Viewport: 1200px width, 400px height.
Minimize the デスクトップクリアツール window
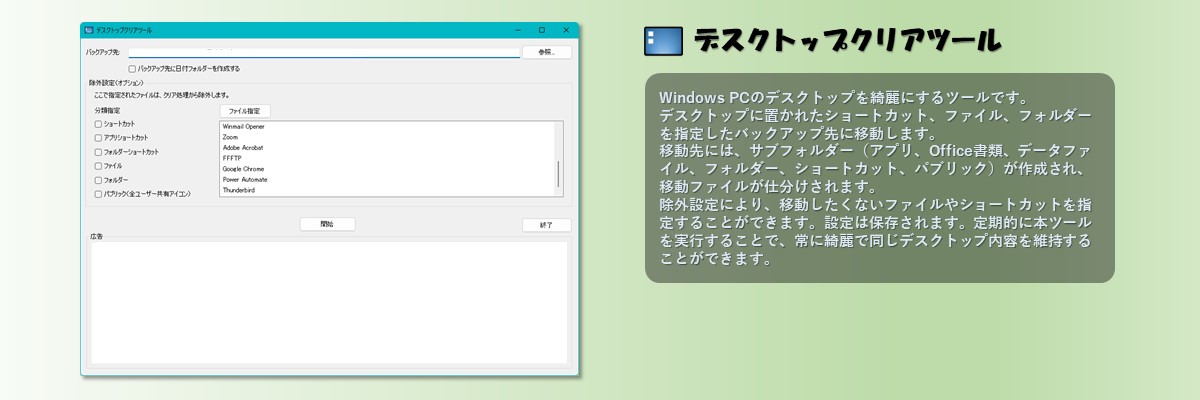(516, 31)
